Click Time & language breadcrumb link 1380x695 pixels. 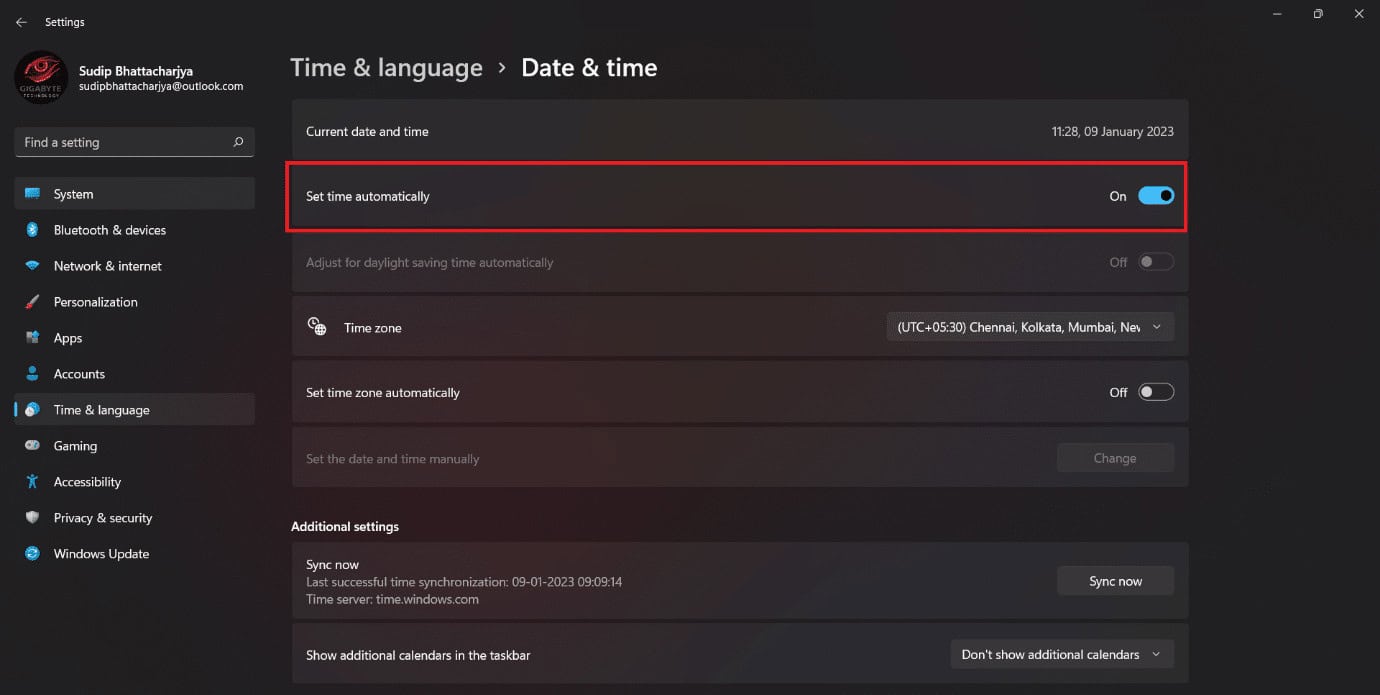(x=386, y=68)
